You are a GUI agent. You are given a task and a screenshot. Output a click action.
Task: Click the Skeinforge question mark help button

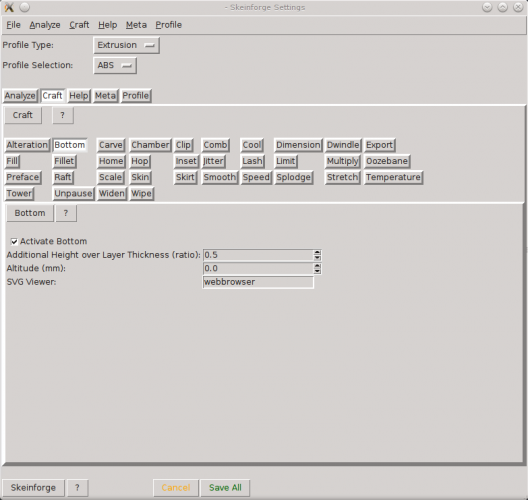click(x=77, y=488)
